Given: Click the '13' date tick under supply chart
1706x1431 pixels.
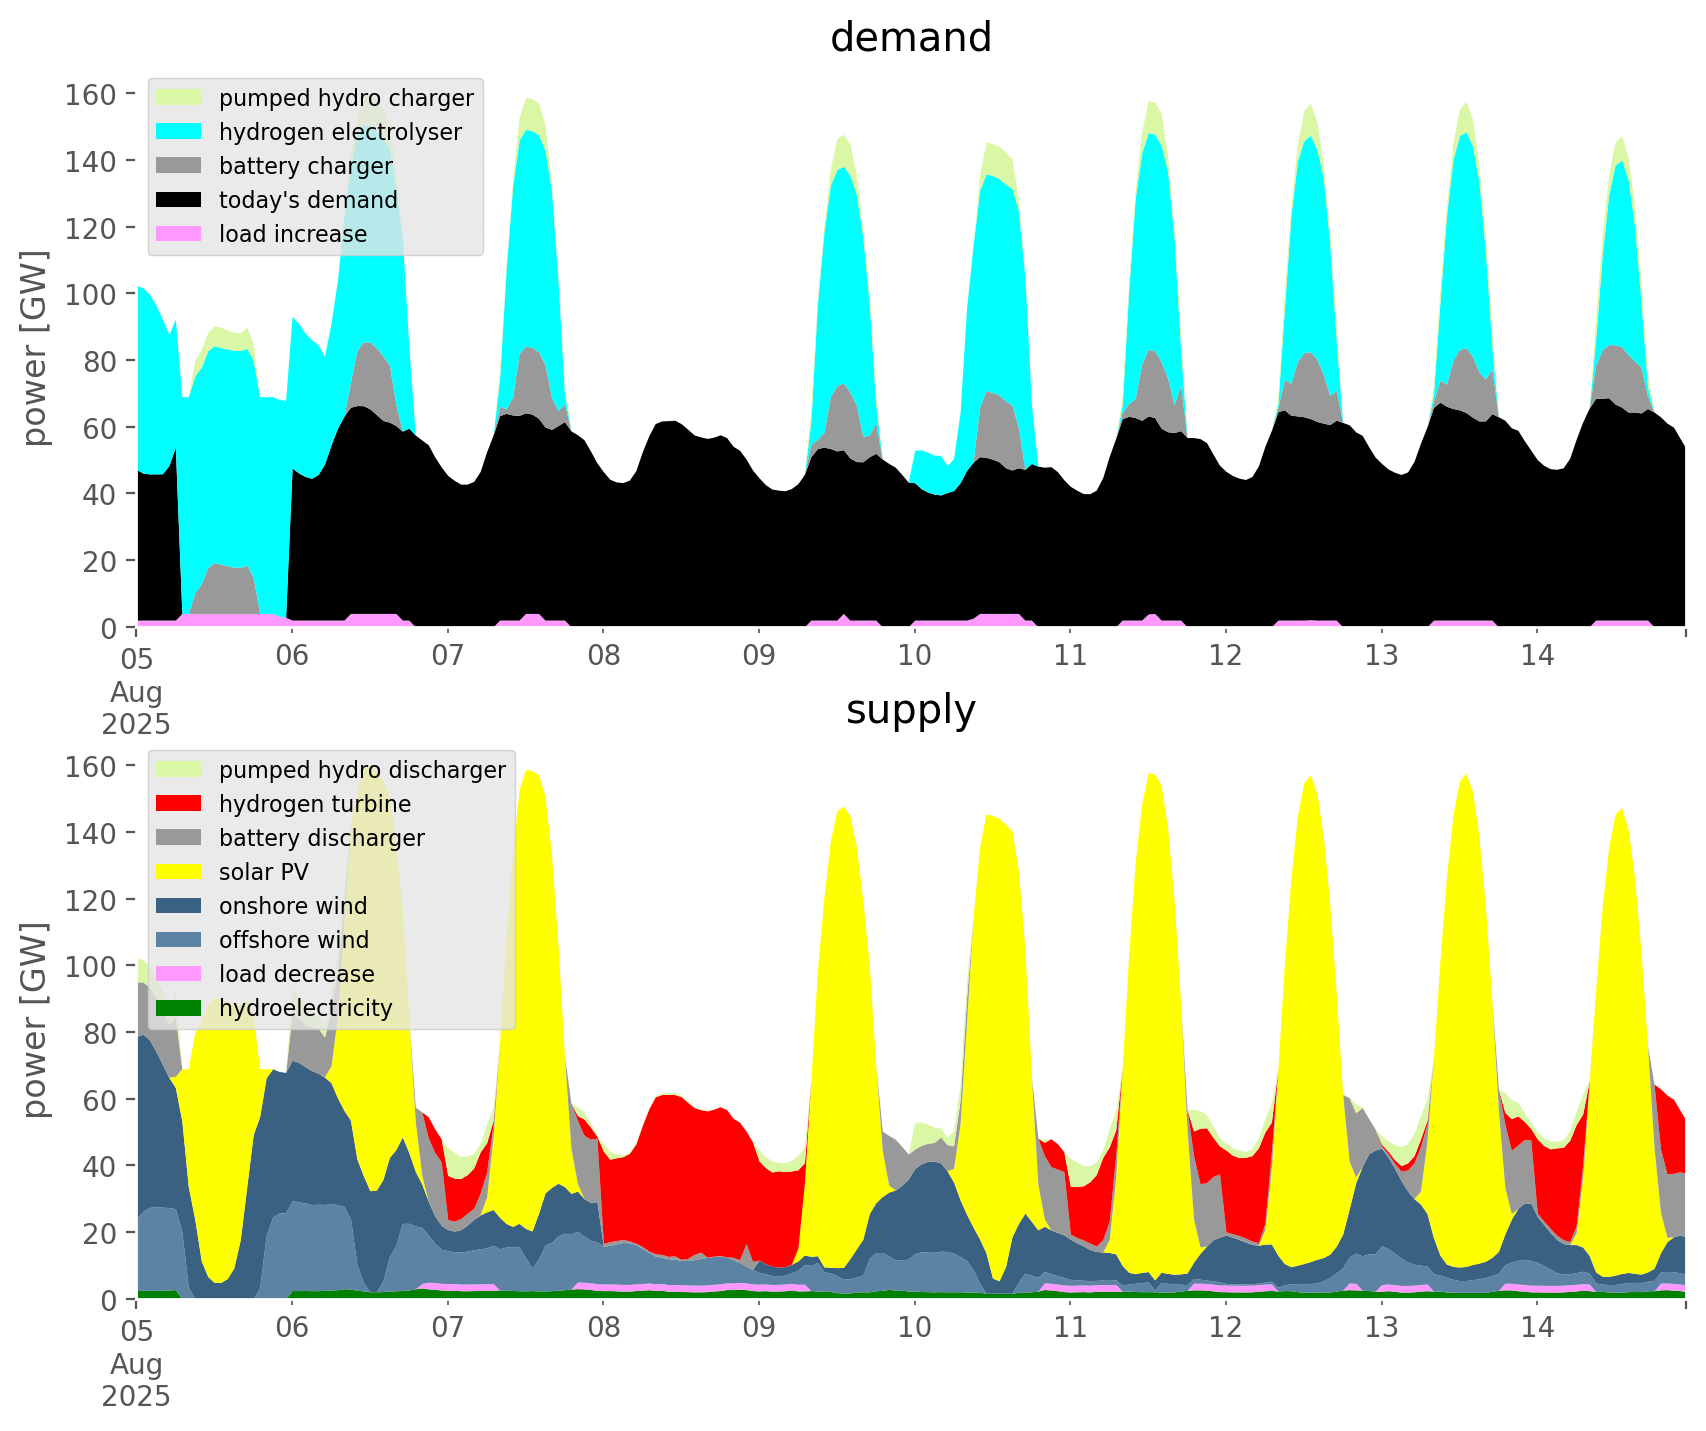Looking at the screenshot, I should click(x=1381, y=1328).
